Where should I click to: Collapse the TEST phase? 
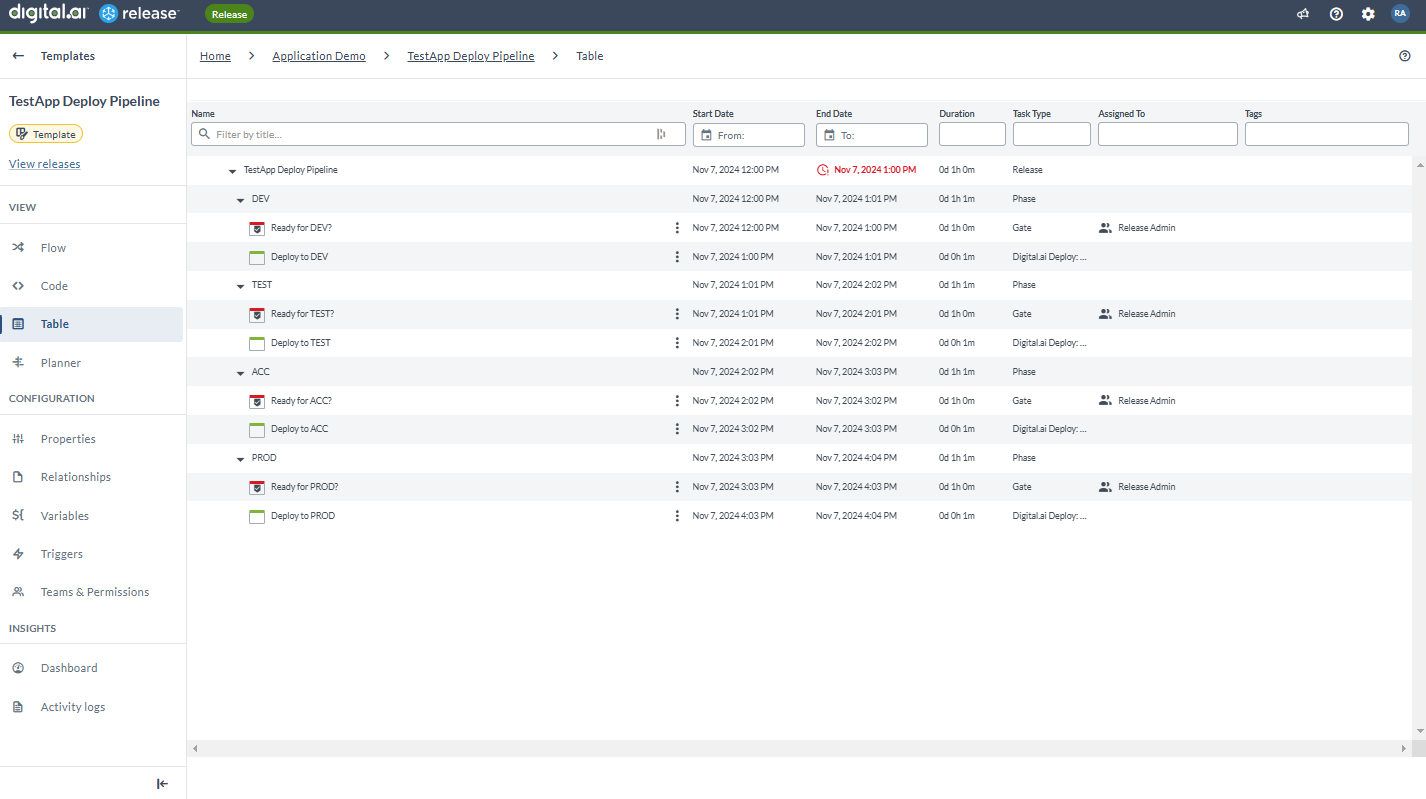(240, 286)
